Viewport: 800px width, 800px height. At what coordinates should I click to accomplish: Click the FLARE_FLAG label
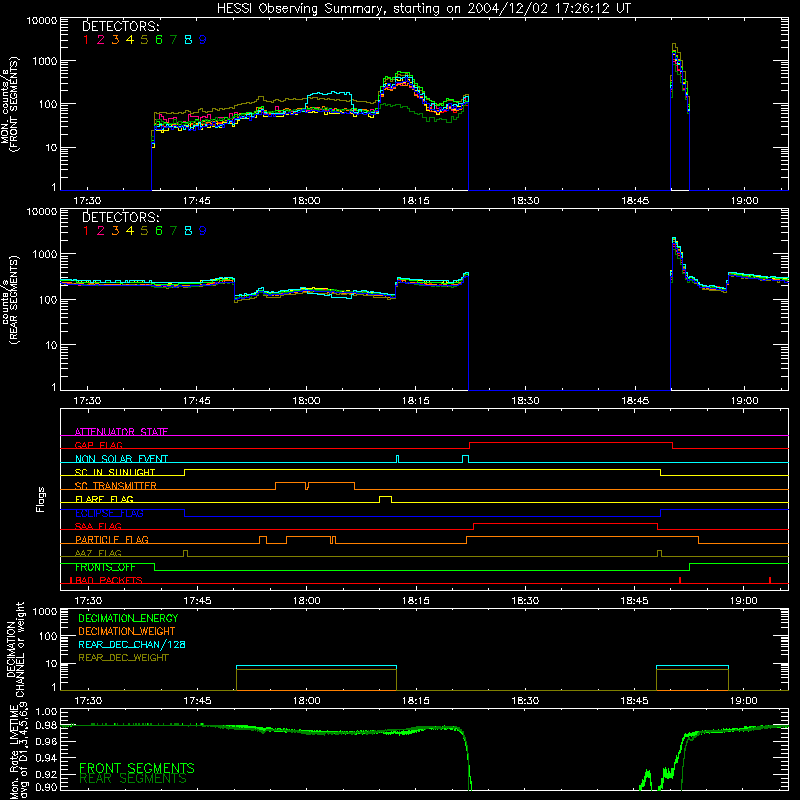104,499
